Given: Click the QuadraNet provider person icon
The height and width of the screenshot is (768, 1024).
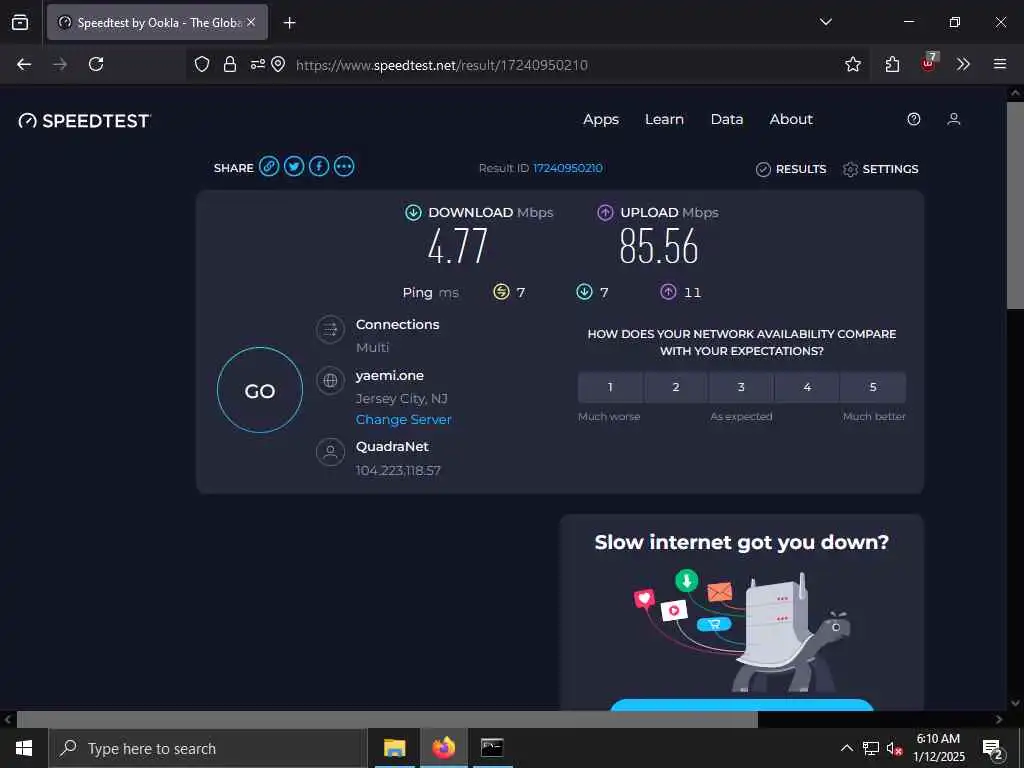Looking at the screenshot, I should point(330,452).
